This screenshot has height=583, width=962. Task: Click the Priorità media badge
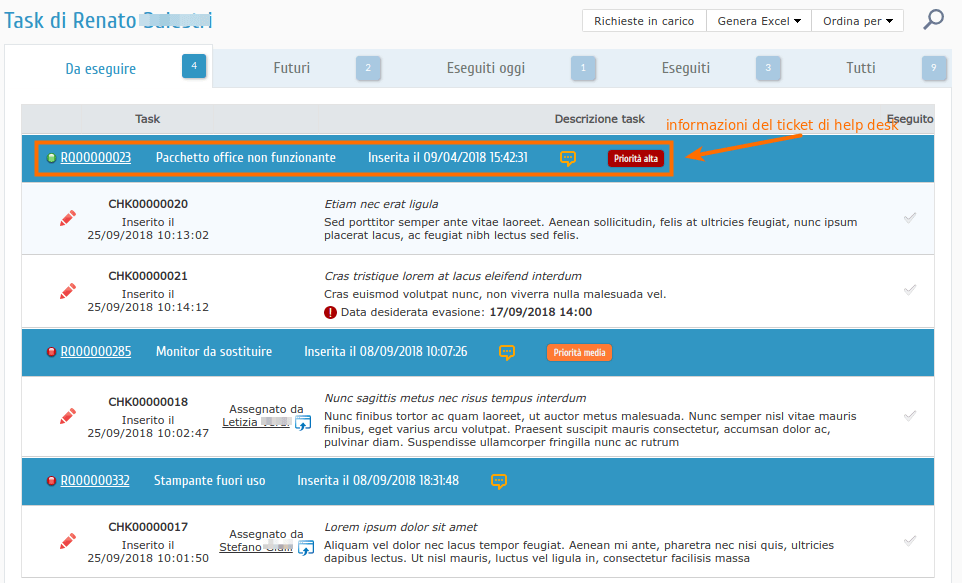click(x=579, y=352)
